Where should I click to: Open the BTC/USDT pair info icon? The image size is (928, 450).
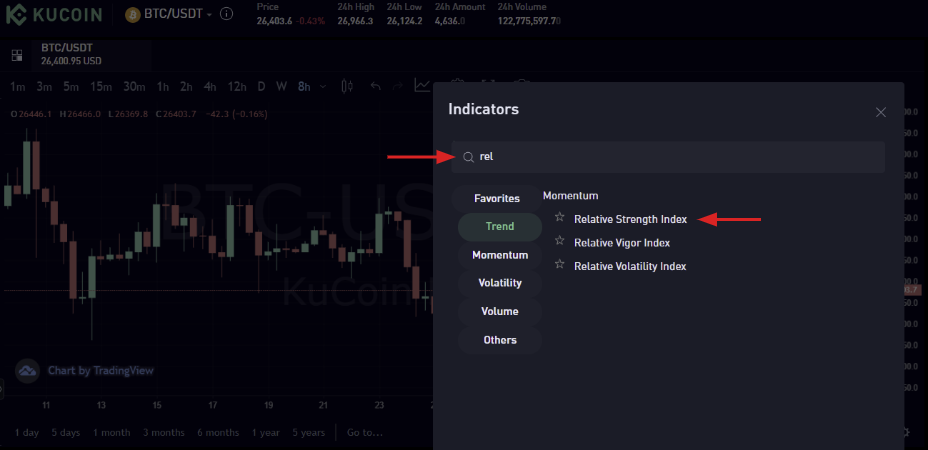coord(226,15)
